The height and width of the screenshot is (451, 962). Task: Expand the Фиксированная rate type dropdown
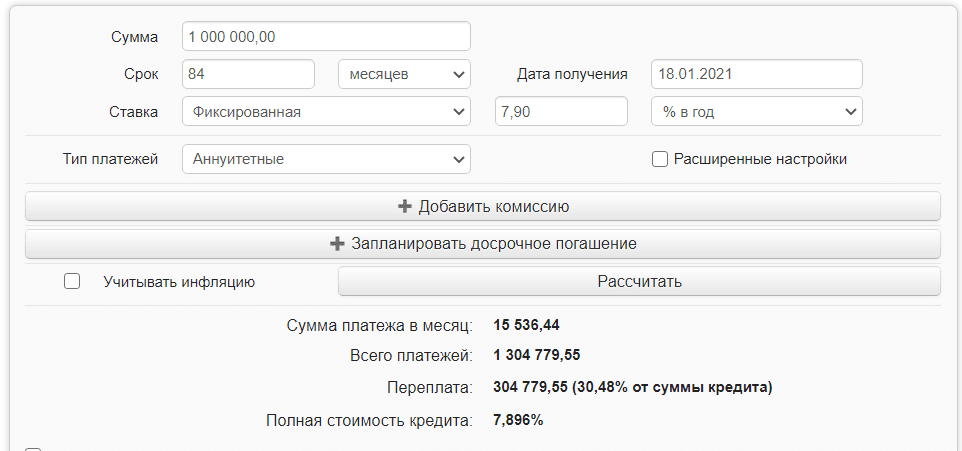[x=326, y=112]
